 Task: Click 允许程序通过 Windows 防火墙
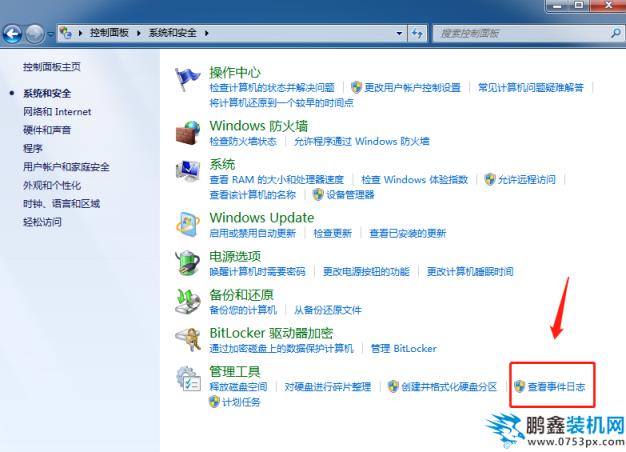coord(362,141)
